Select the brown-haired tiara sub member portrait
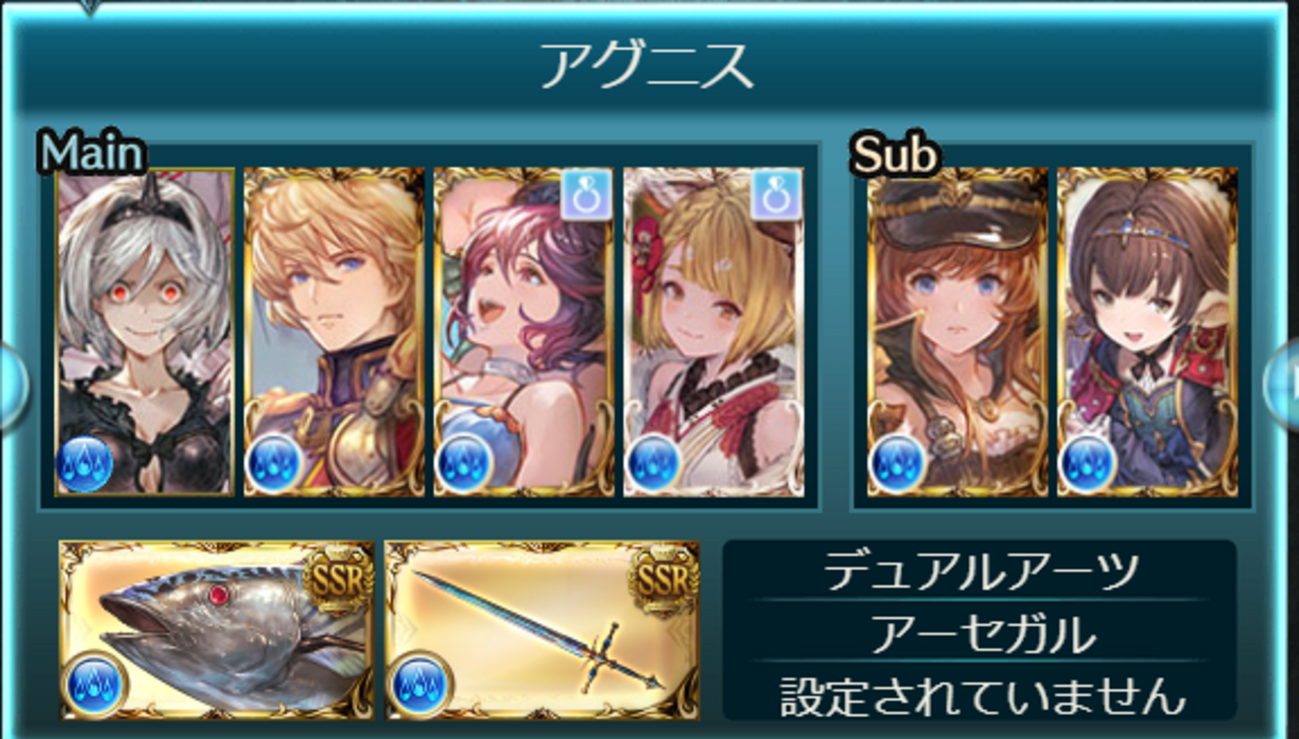Viewport: 1299px width, 739px height. 1148,332
